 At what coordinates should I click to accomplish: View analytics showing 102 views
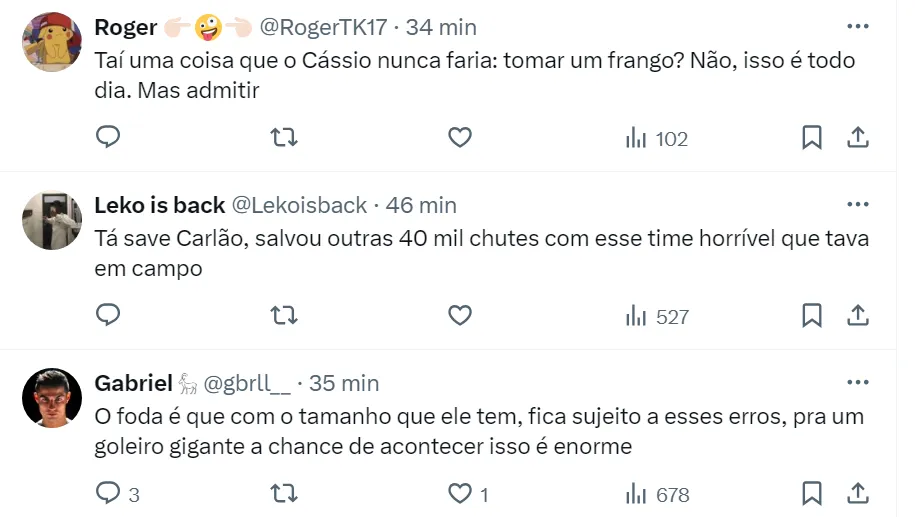point(657,139)
